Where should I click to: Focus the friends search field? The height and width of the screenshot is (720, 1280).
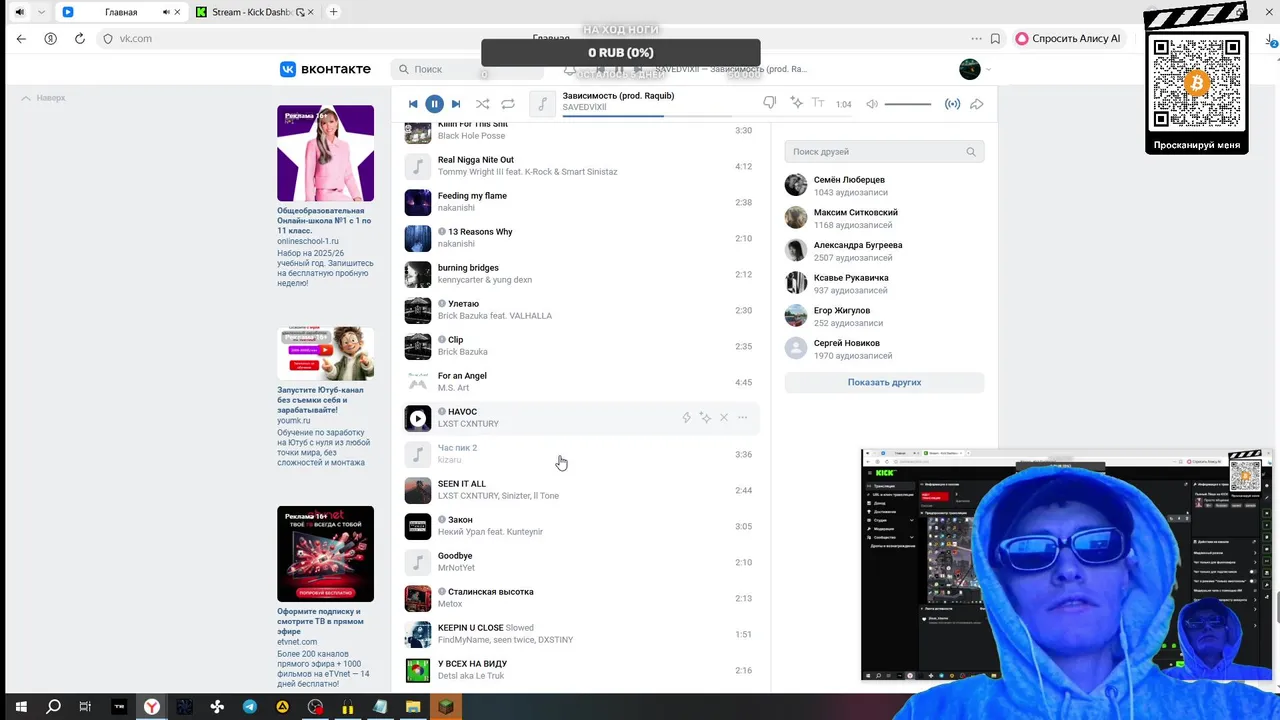[884, 152]
